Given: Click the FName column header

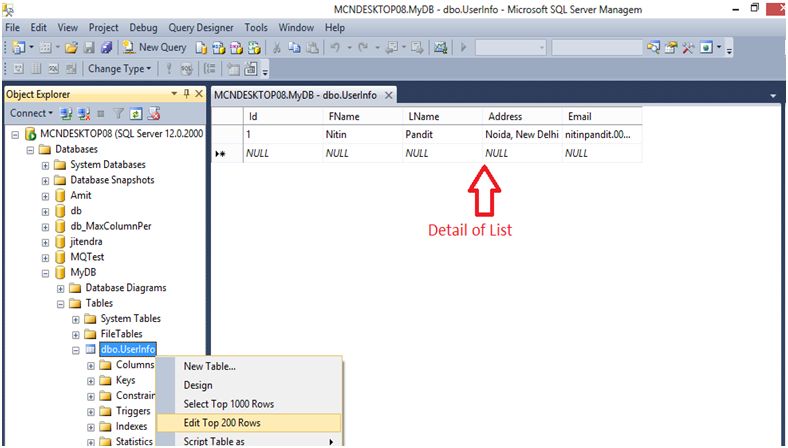Looking at the screenshot, I should click(363, 116).
